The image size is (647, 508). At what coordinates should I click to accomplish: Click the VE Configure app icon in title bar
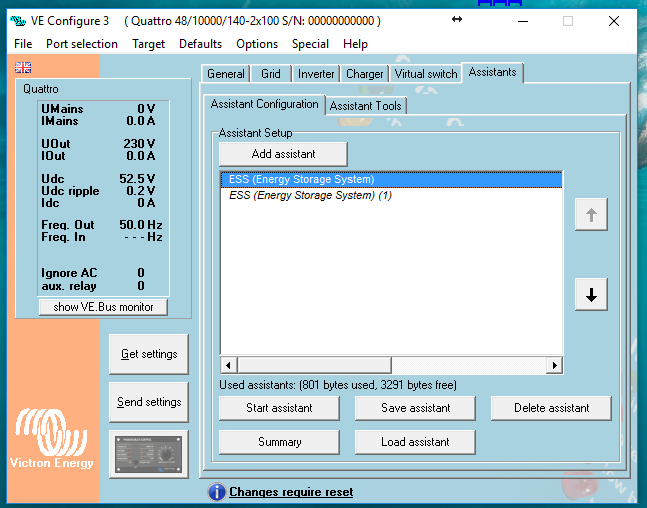coord(18,21)
